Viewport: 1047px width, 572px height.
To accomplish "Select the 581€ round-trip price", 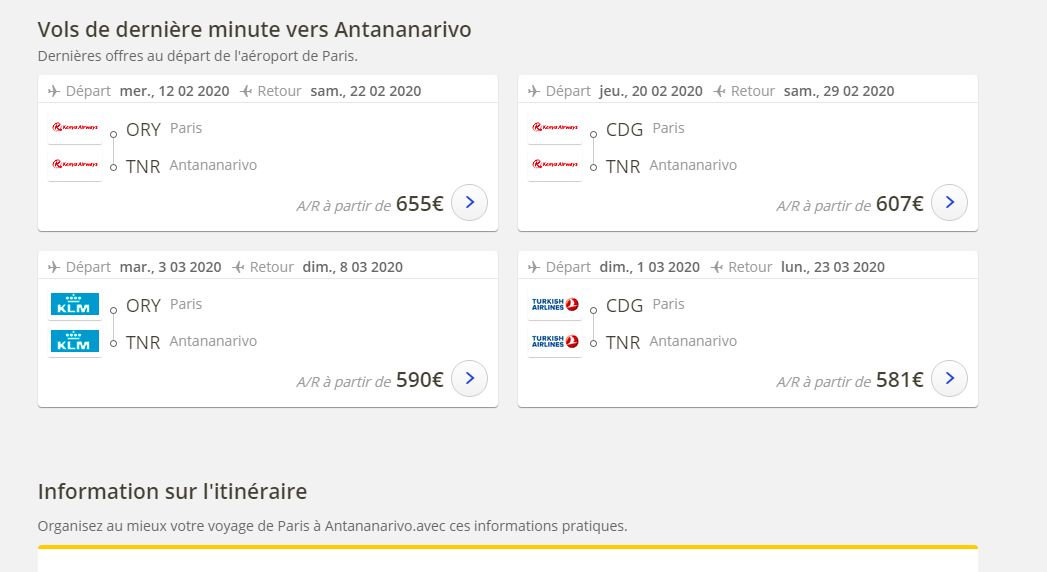I will (899, 380).
